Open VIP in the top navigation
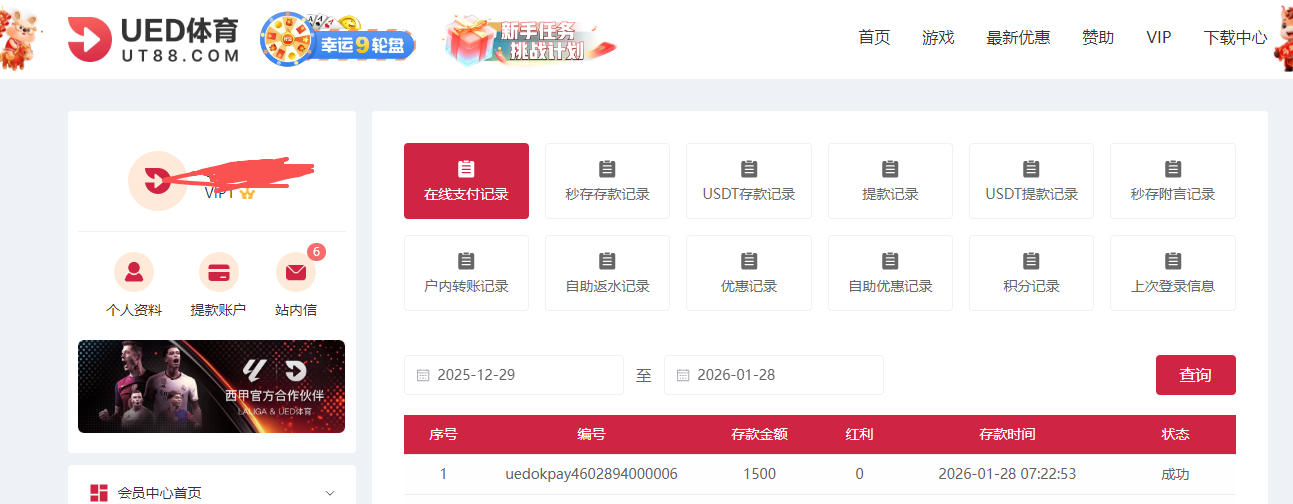The image size is (1293, 504). [x=1158, y=38]
